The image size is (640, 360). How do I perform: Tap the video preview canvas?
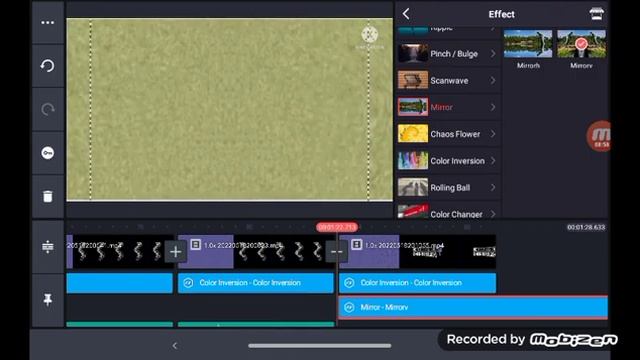point(229,109)
